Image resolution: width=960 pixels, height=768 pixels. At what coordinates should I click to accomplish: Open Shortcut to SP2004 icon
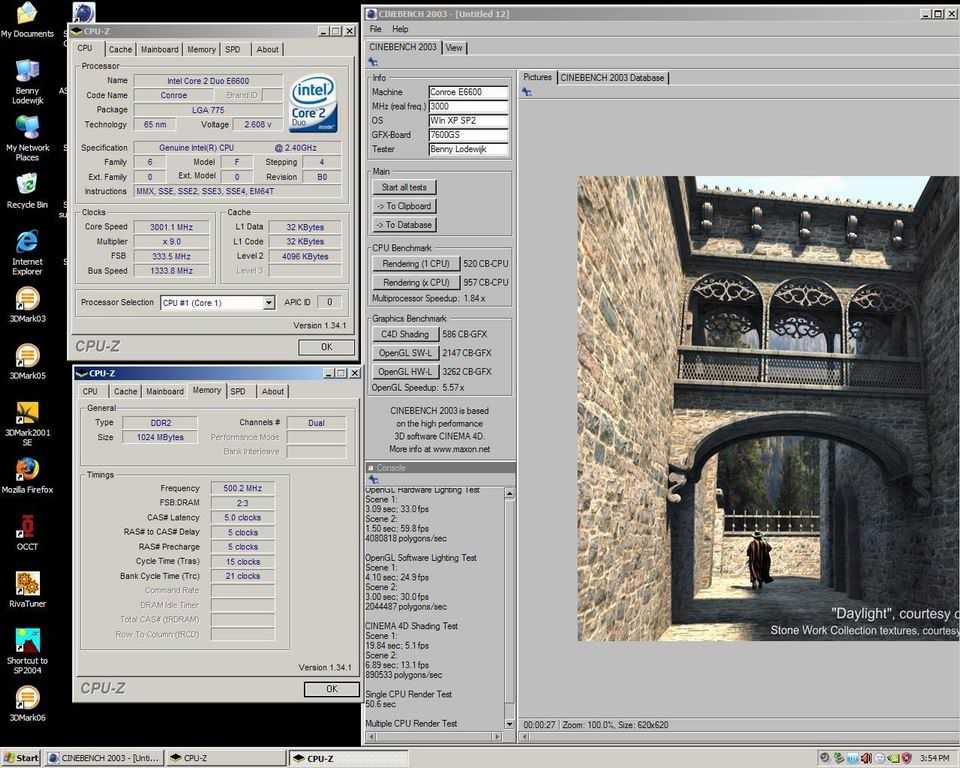tap(27, 651)
